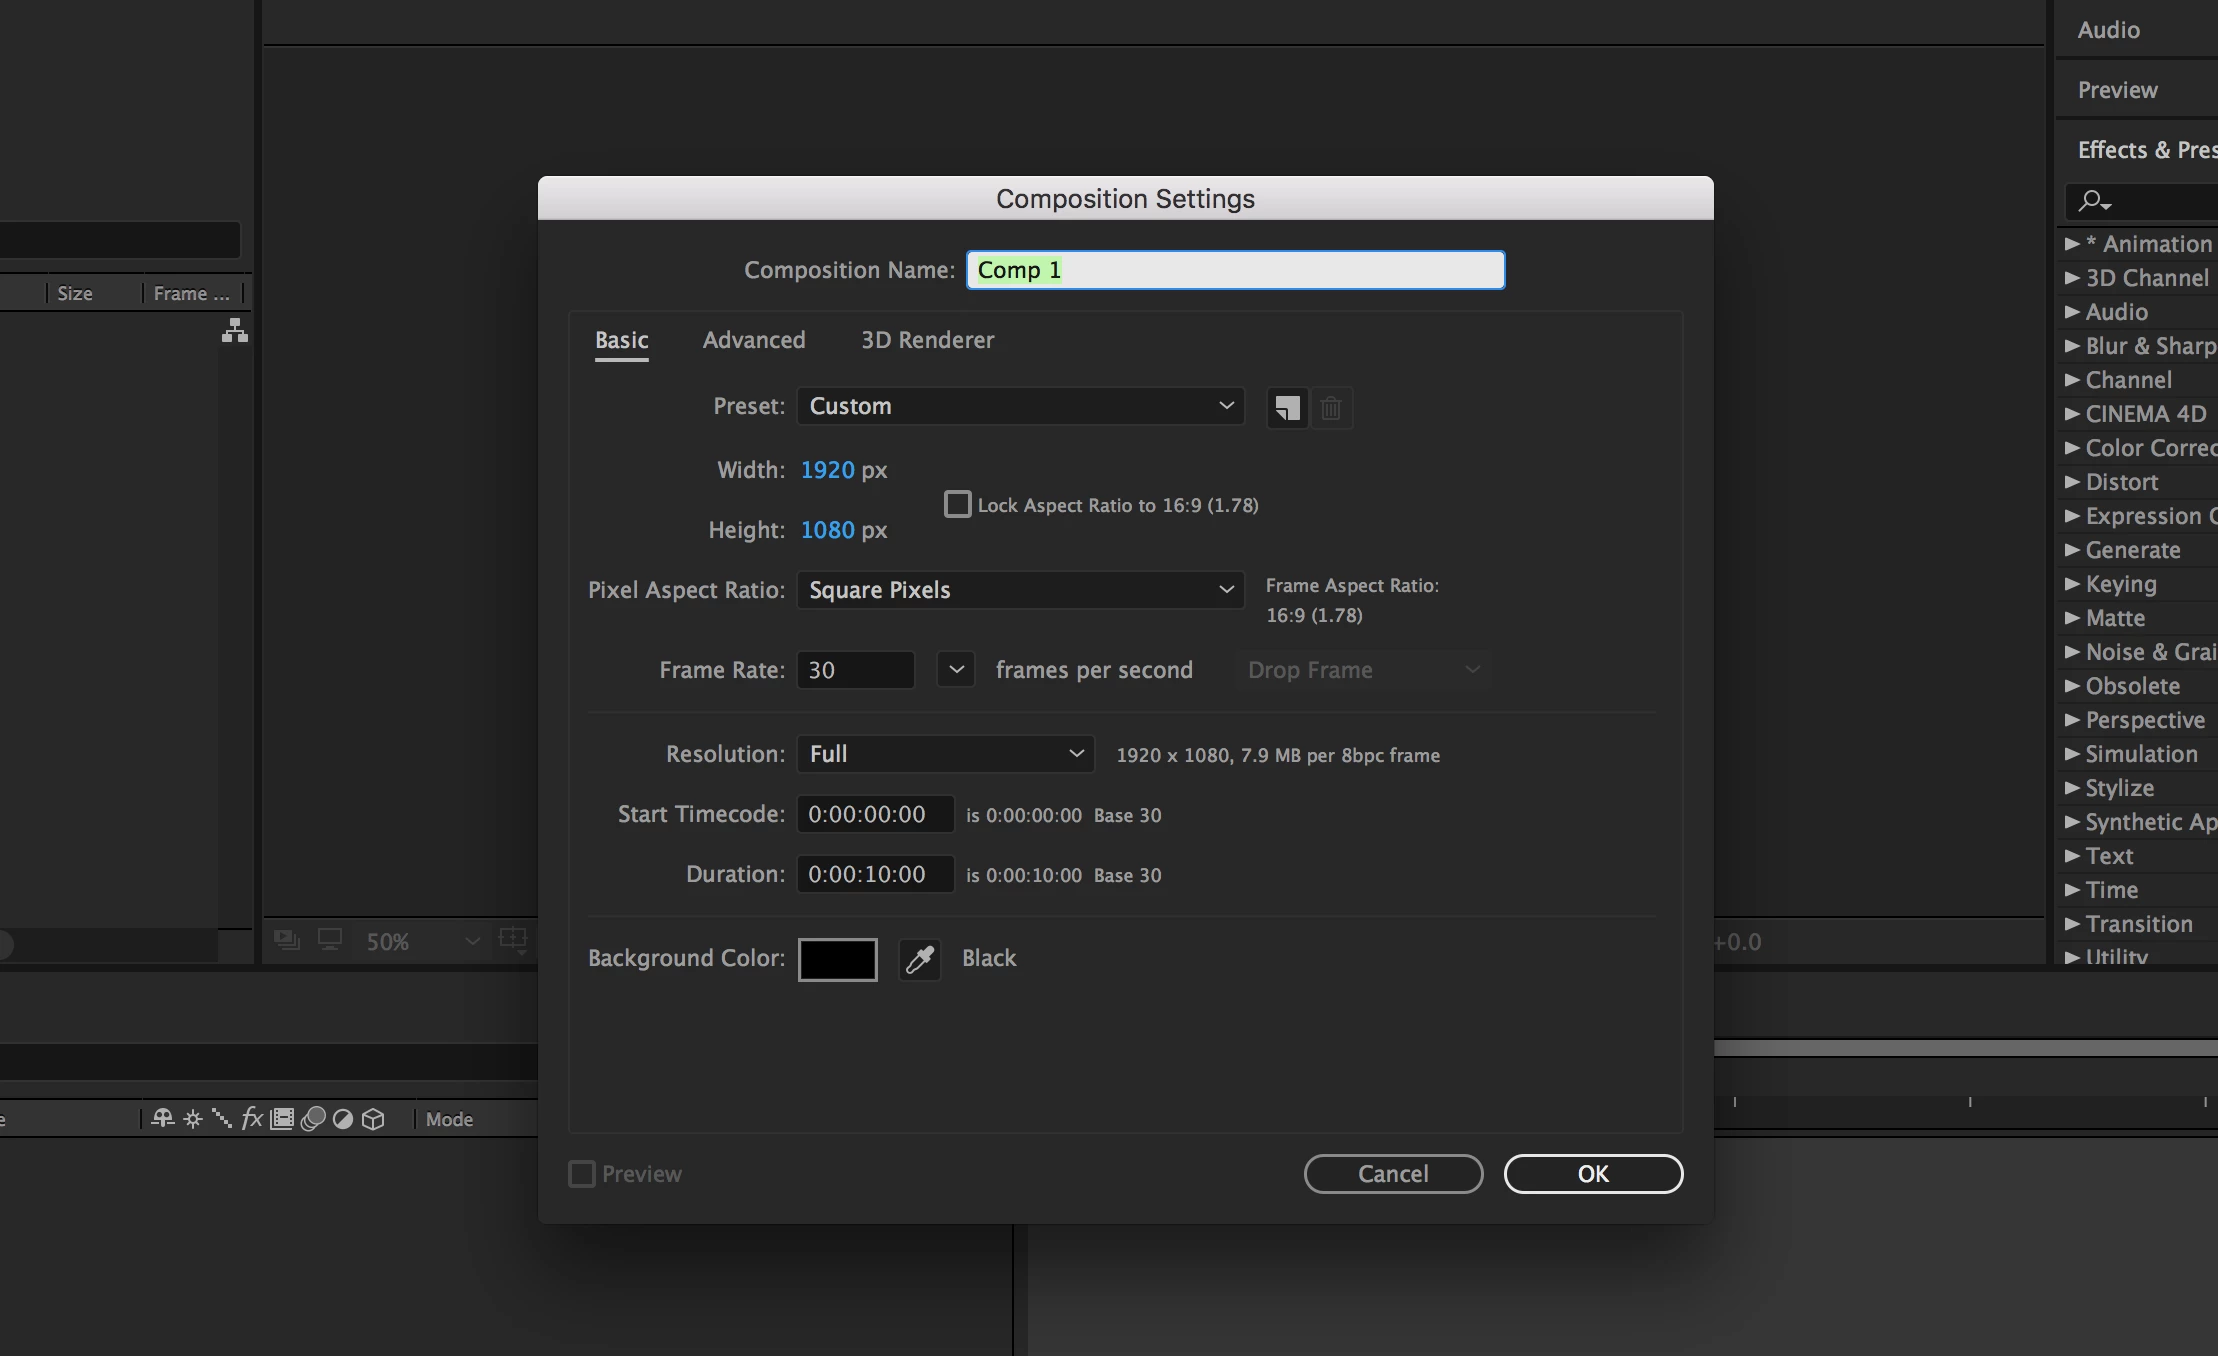The height and width of the screenshot is (1356, 2218).
Task: Click the project flowchart view icon
Action: tap(235, 331)
